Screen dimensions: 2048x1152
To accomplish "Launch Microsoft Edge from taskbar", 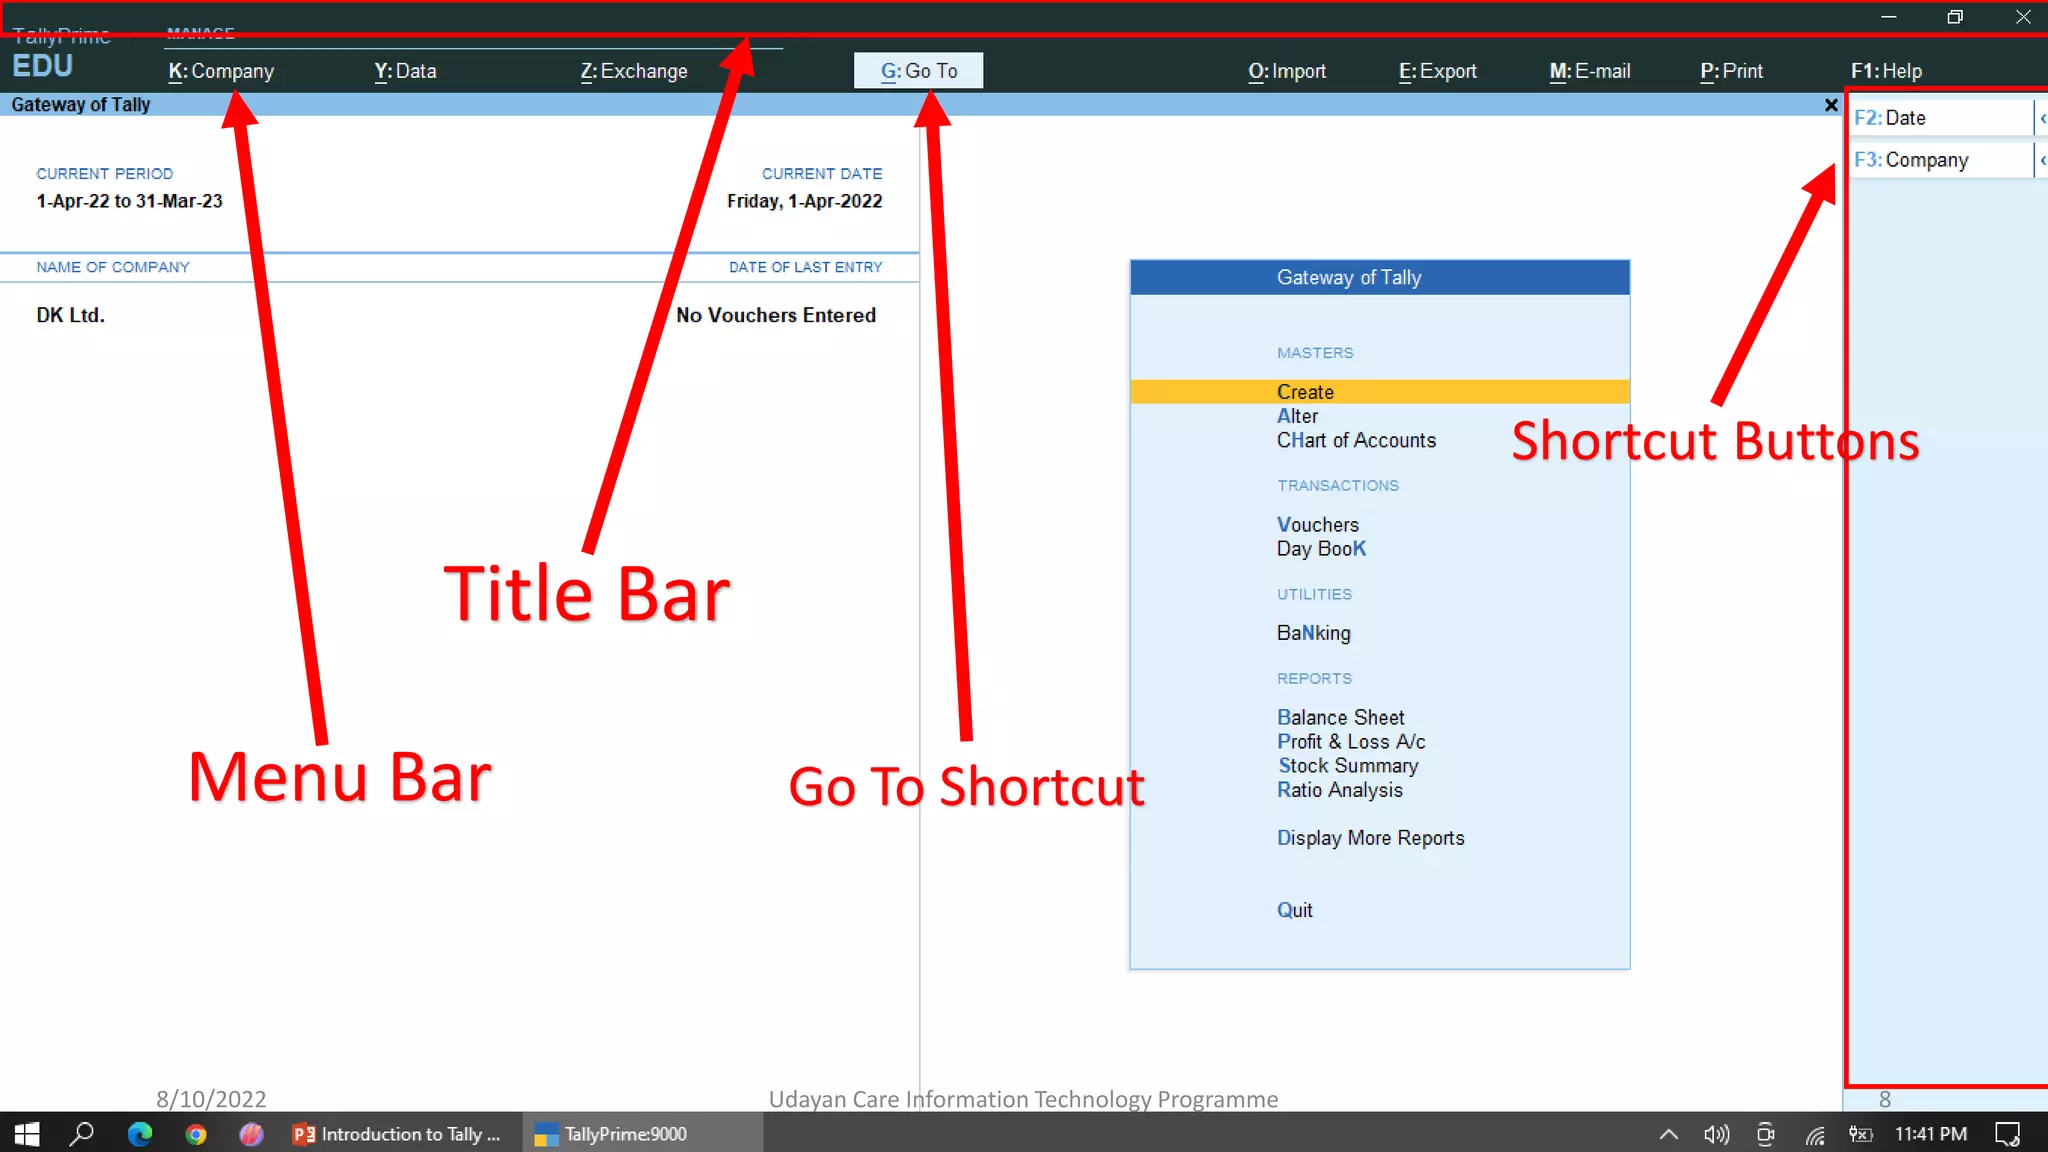I will [140, 1134].
